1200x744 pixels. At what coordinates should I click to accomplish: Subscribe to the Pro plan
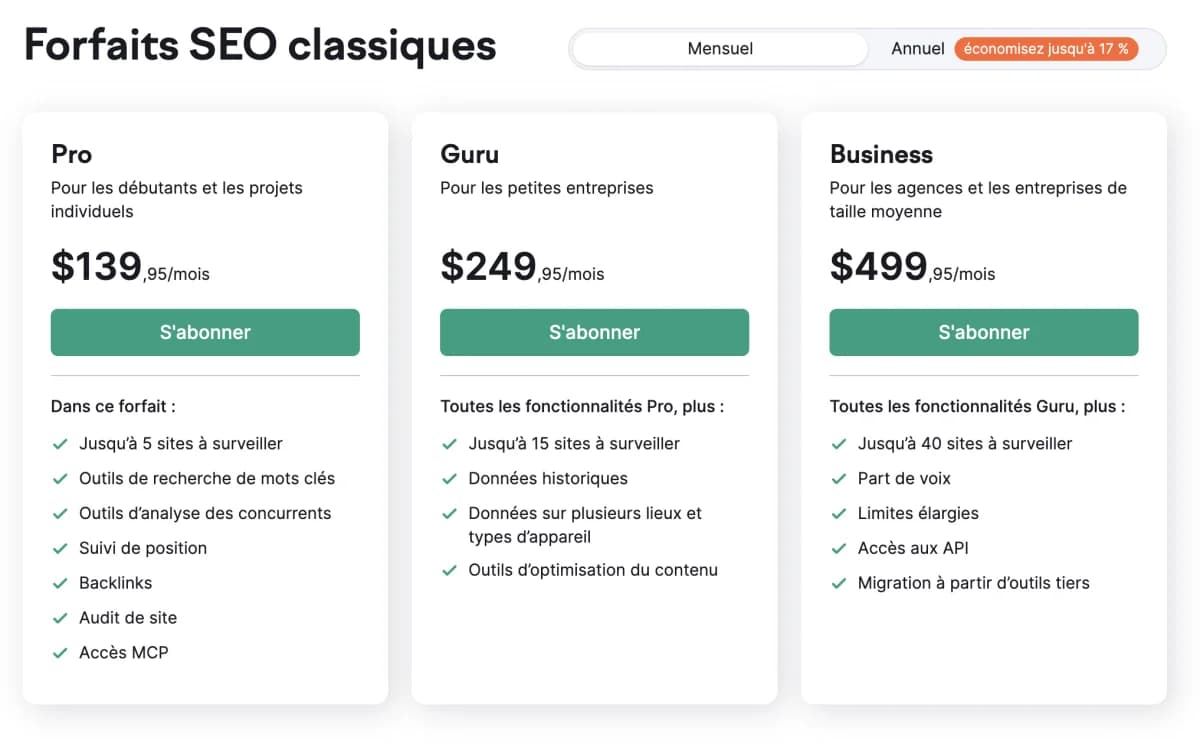205,332
